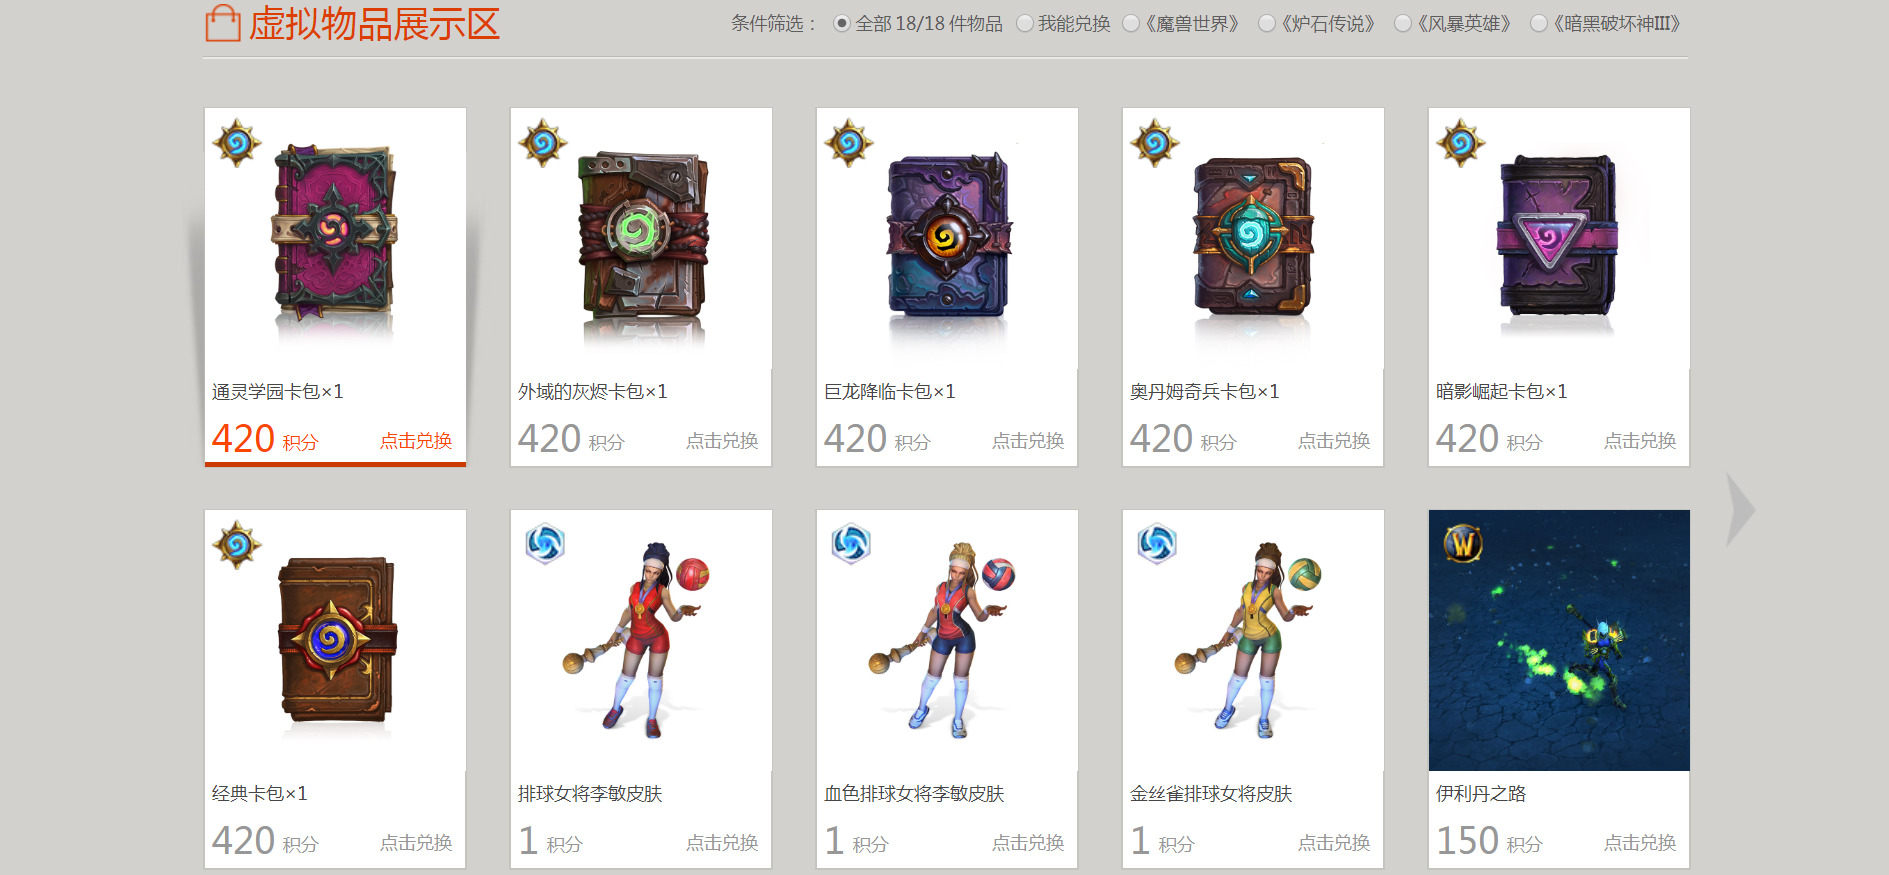This screenshot has width=1889, height=875.
Task: Click Hearthstone icon on 通灵学园卡包 card
Action: click(237, 143)
